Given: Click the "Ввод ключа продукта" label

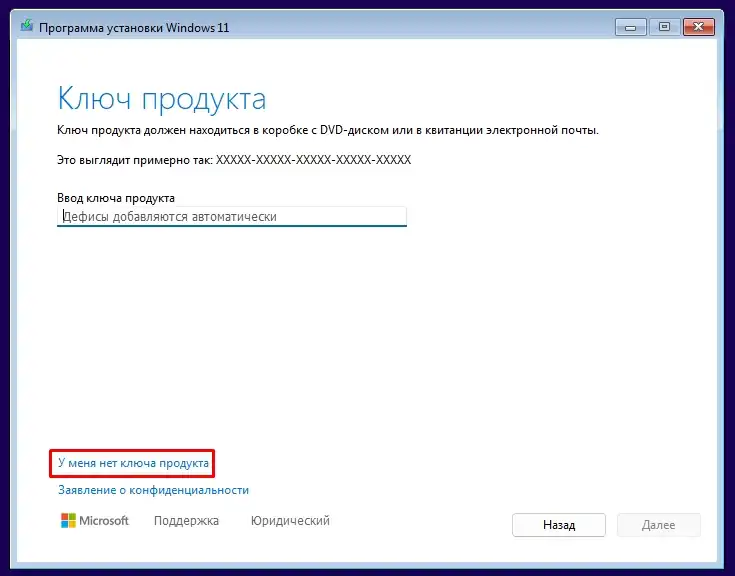Looking at the screenshot, I should pos(116,198).
